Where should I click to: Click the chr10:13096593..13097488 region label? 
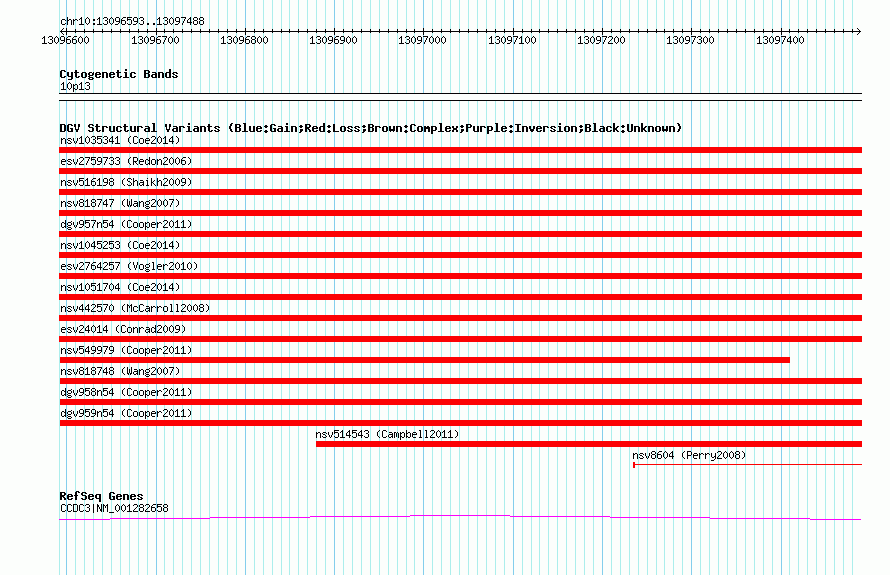click(132, 22)
